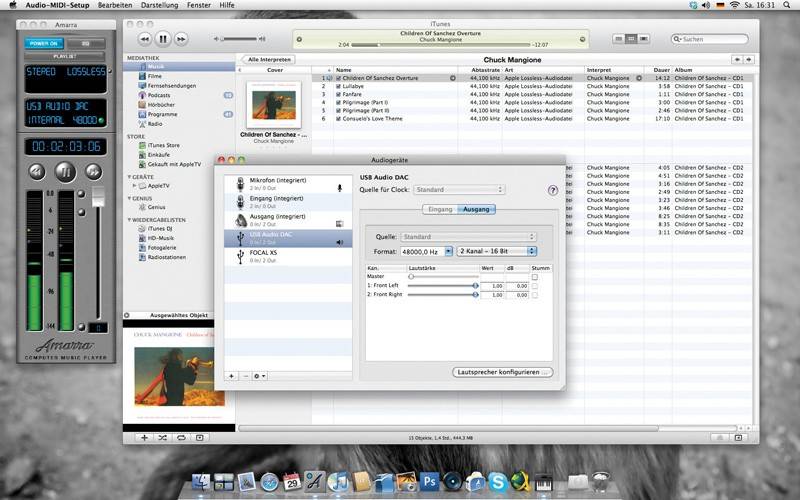Image resolution: width=800 pixels, height=500 pixels.
Task: Skip to previous track in Amarra player
Action: tap(37, 172)
